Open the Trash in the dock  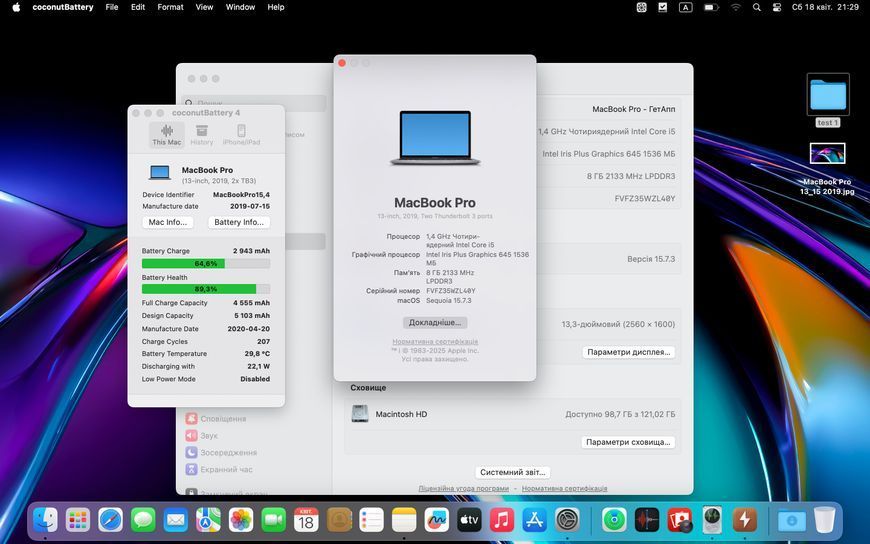coord(825,520)
